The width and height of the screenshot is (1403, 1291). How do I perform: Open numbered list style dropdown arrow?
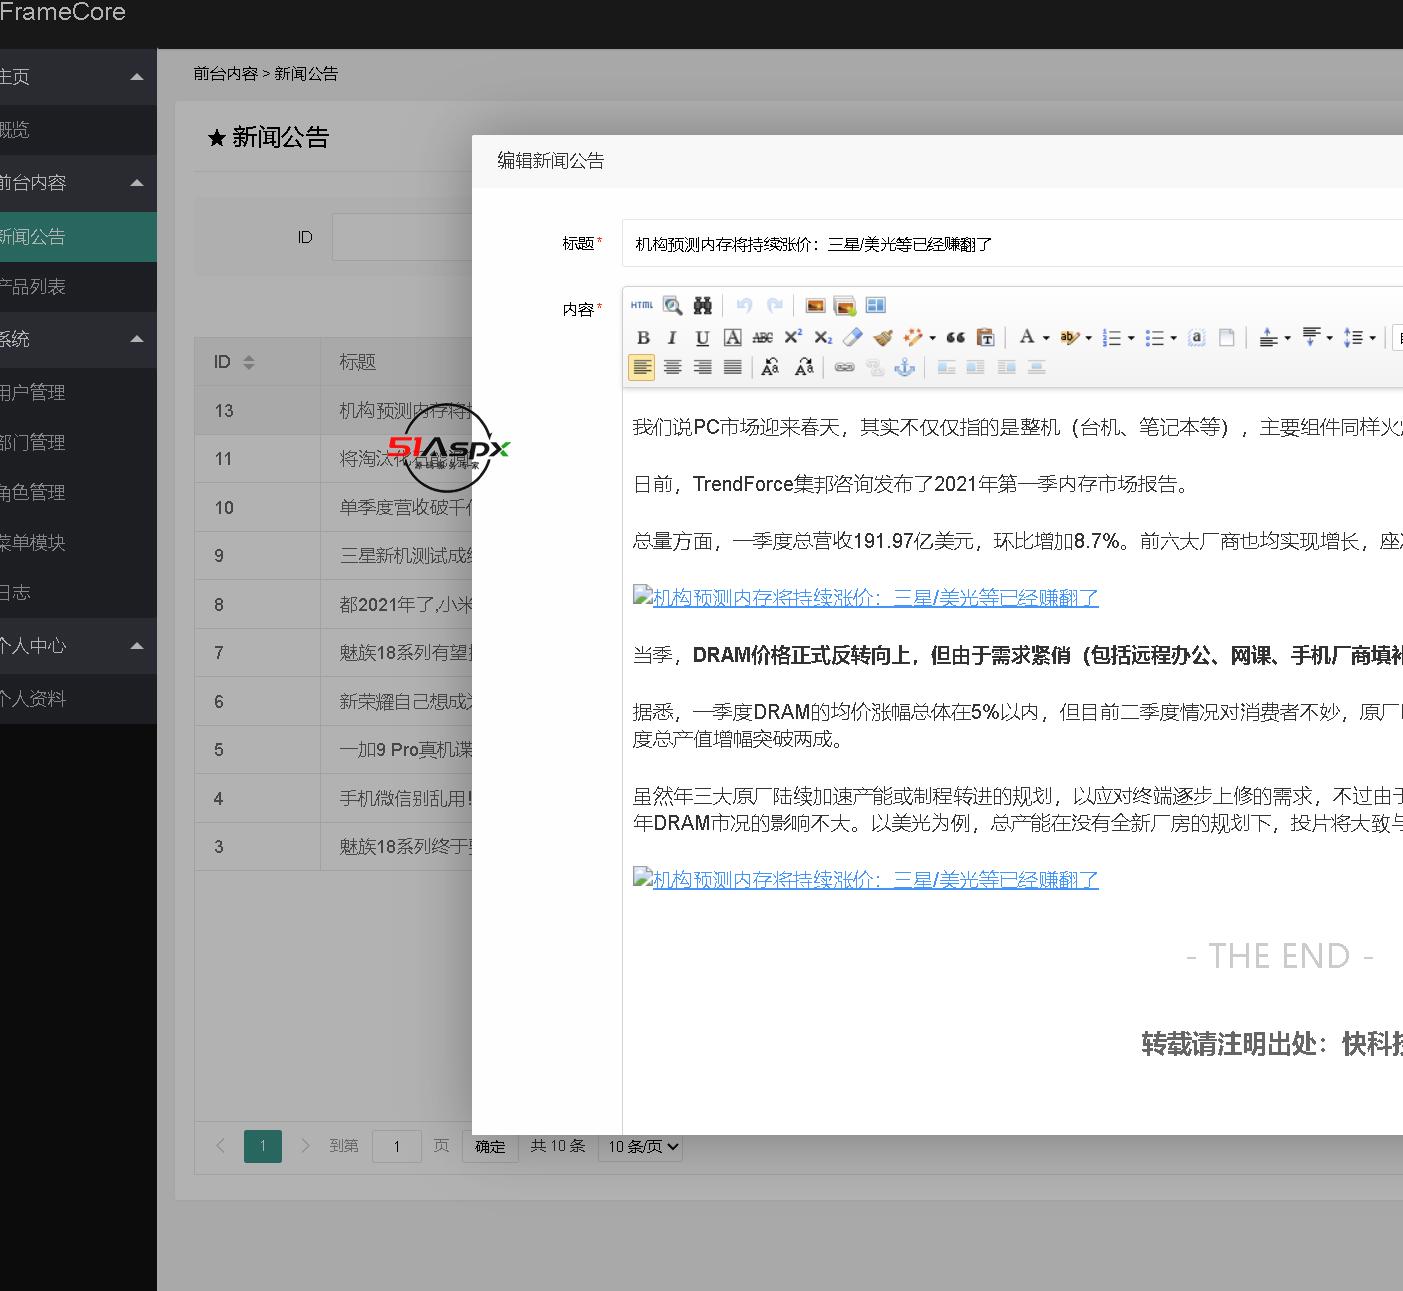1131,338
